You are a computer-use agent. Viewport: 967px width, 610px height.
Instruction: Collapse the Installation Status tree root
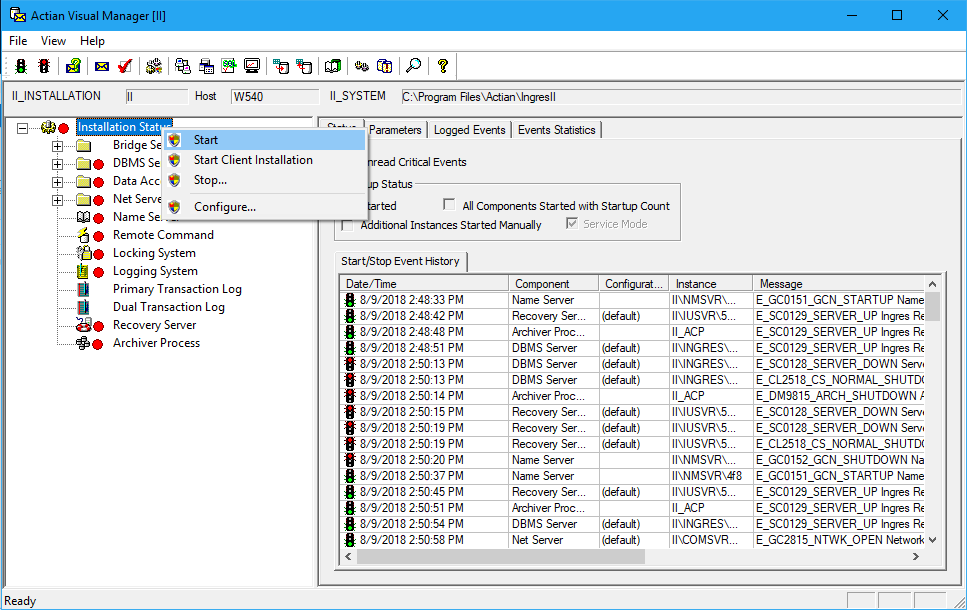(22, 128)
